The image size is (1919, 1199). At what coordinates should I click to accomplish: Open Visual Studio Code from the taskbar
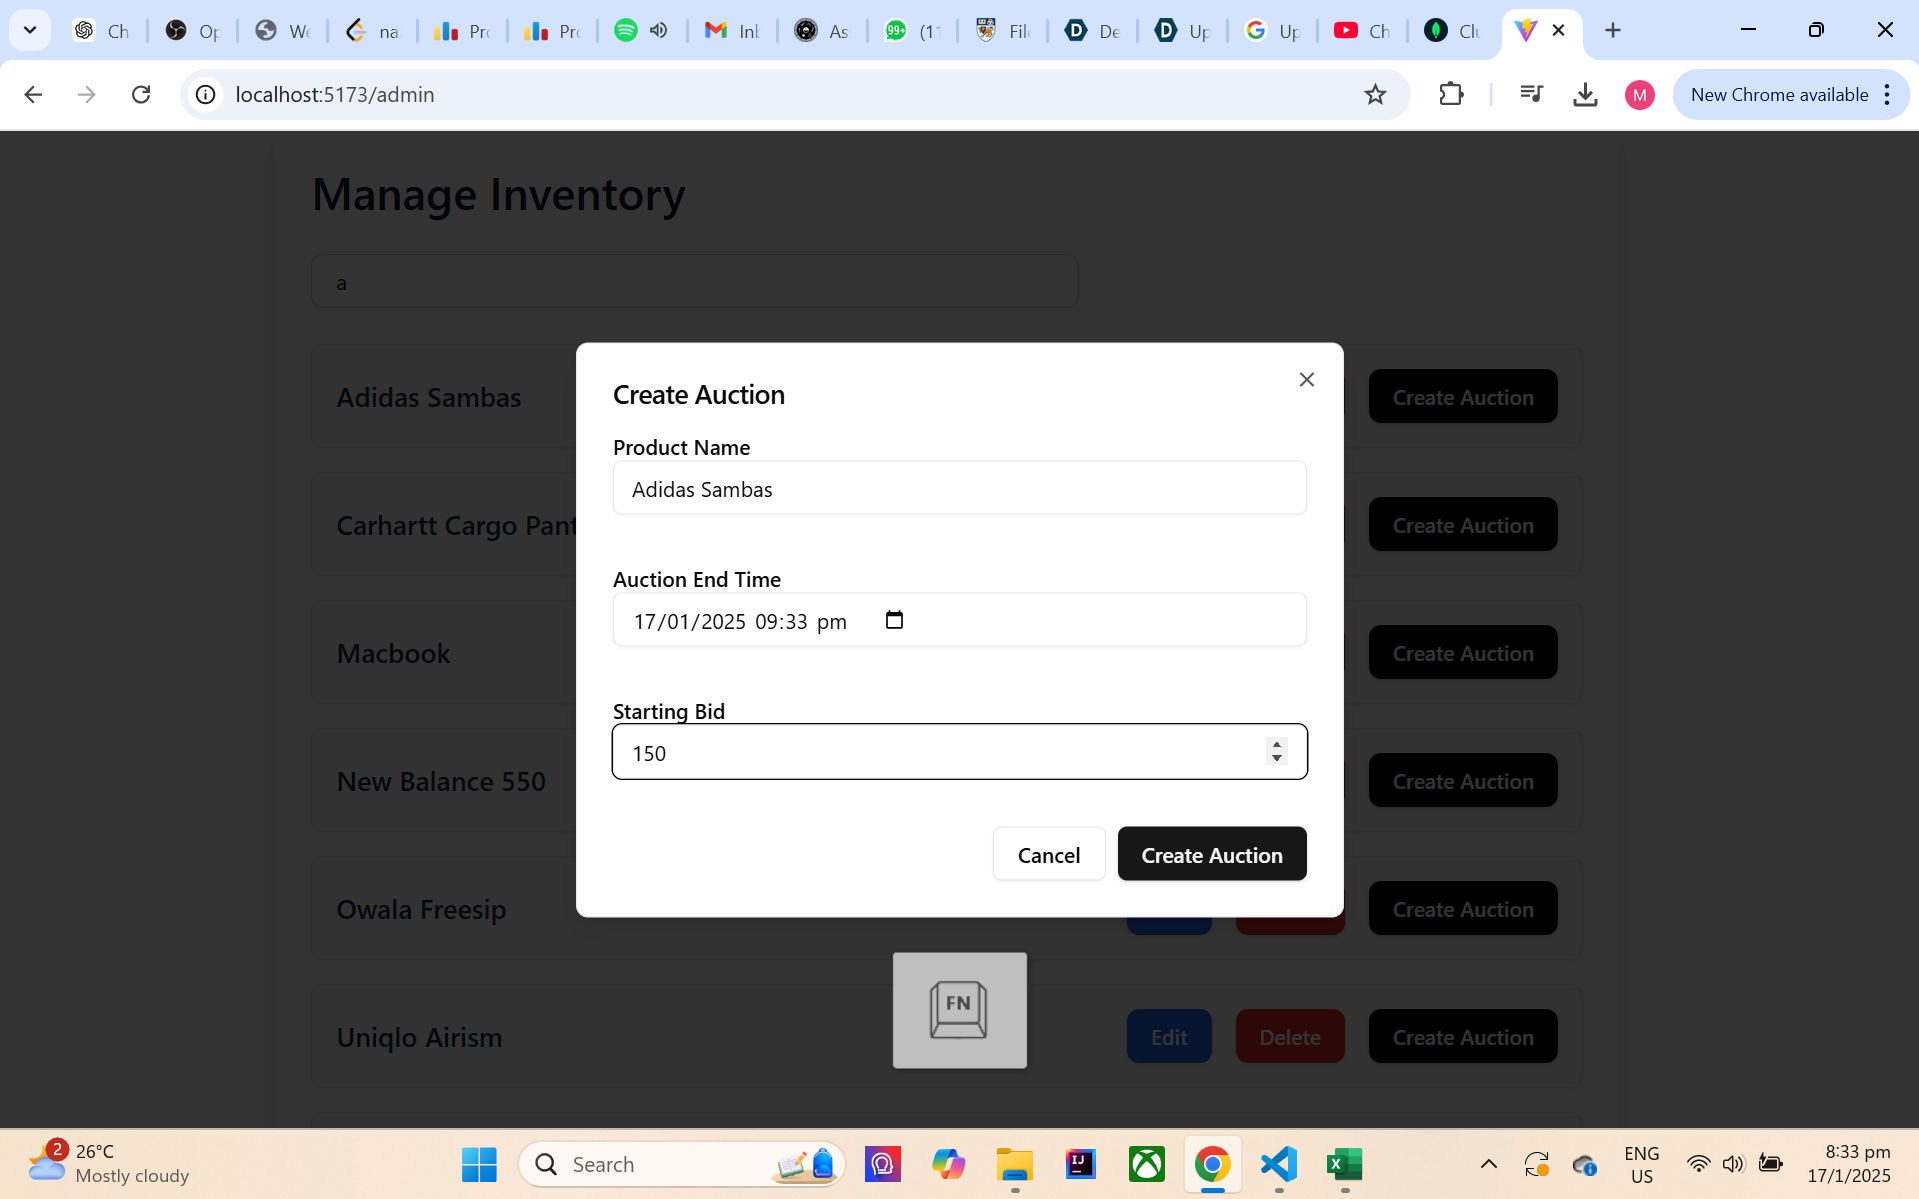tap(1279, 1164)
